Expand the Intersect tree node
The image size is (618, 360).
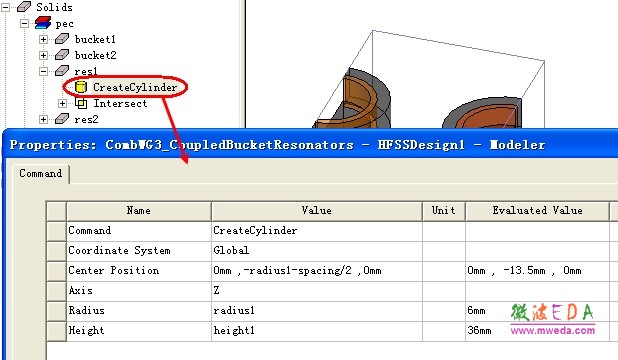point(62,103)
